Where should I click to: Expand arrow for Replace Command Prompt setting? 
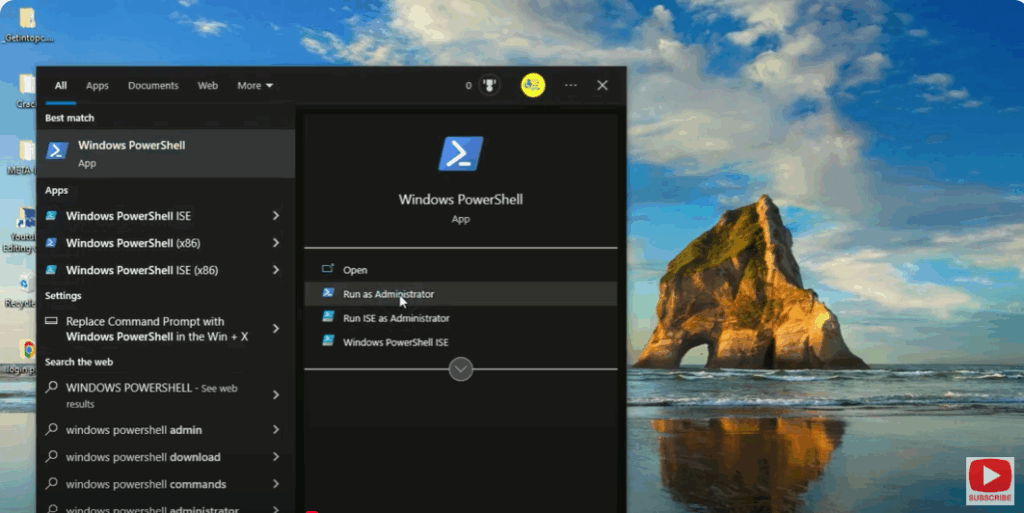coord(276,329)
